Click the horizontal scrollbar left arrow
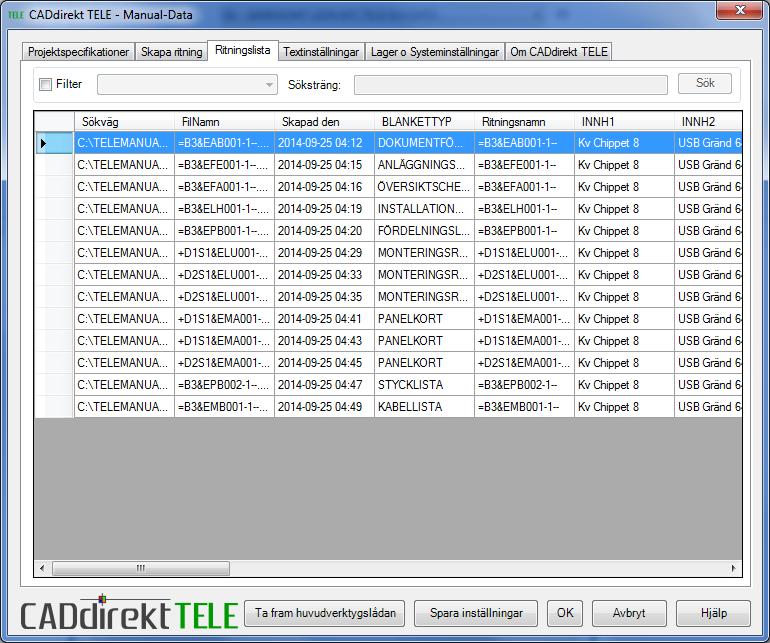 pos(42,568)
